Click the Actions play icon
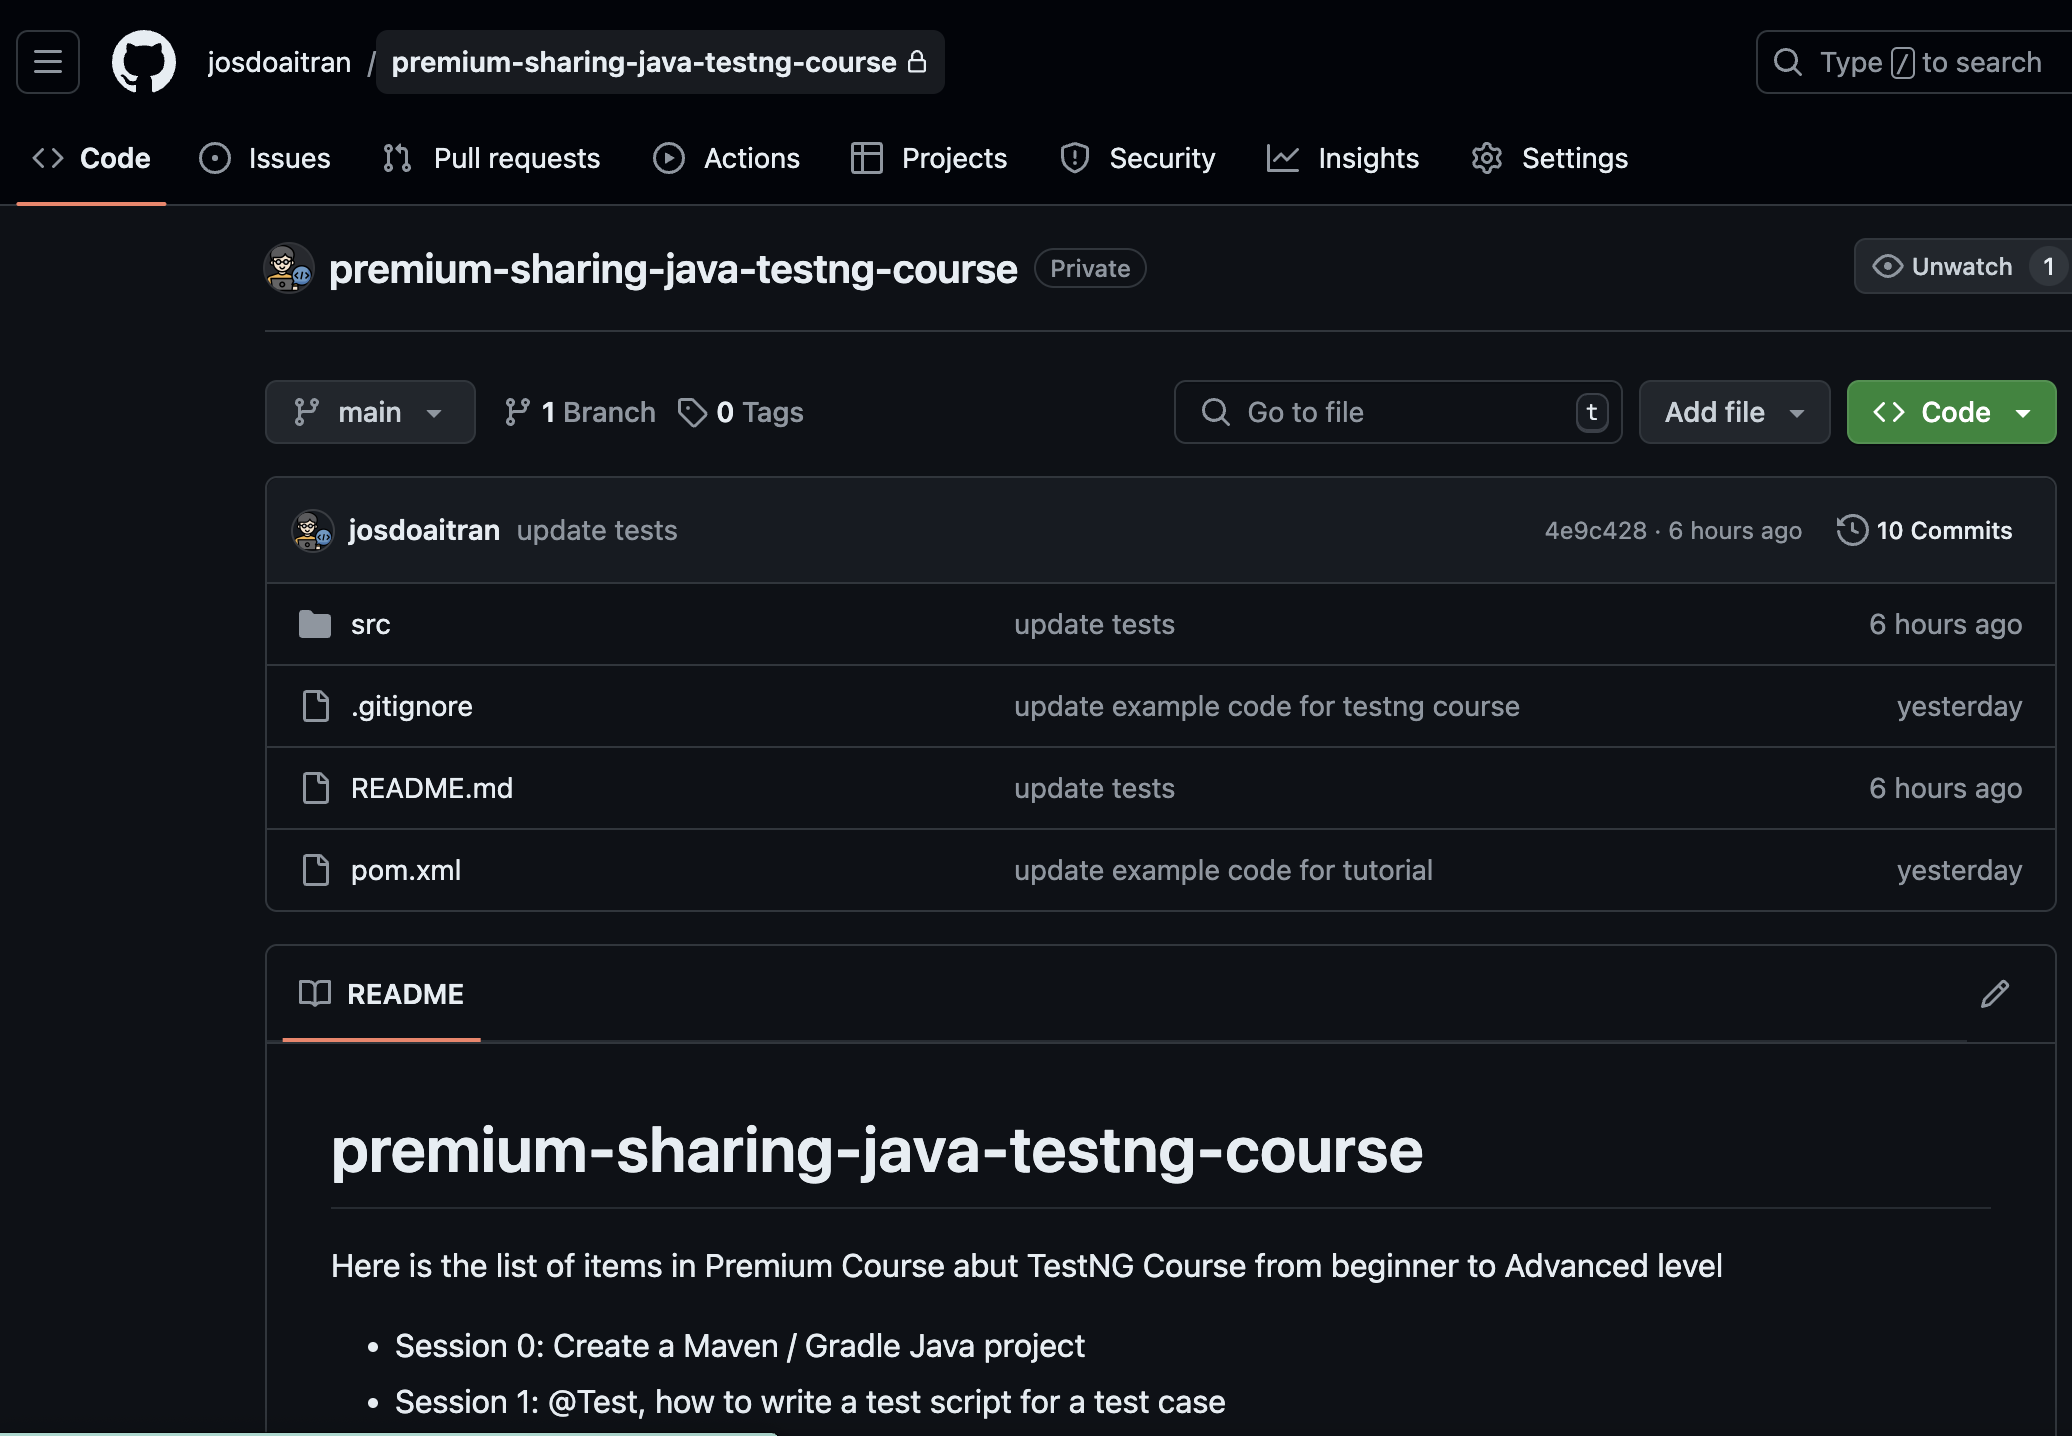Image resolution: width=2072 pixels, height=1436 pixels. [x=669, y=158]
